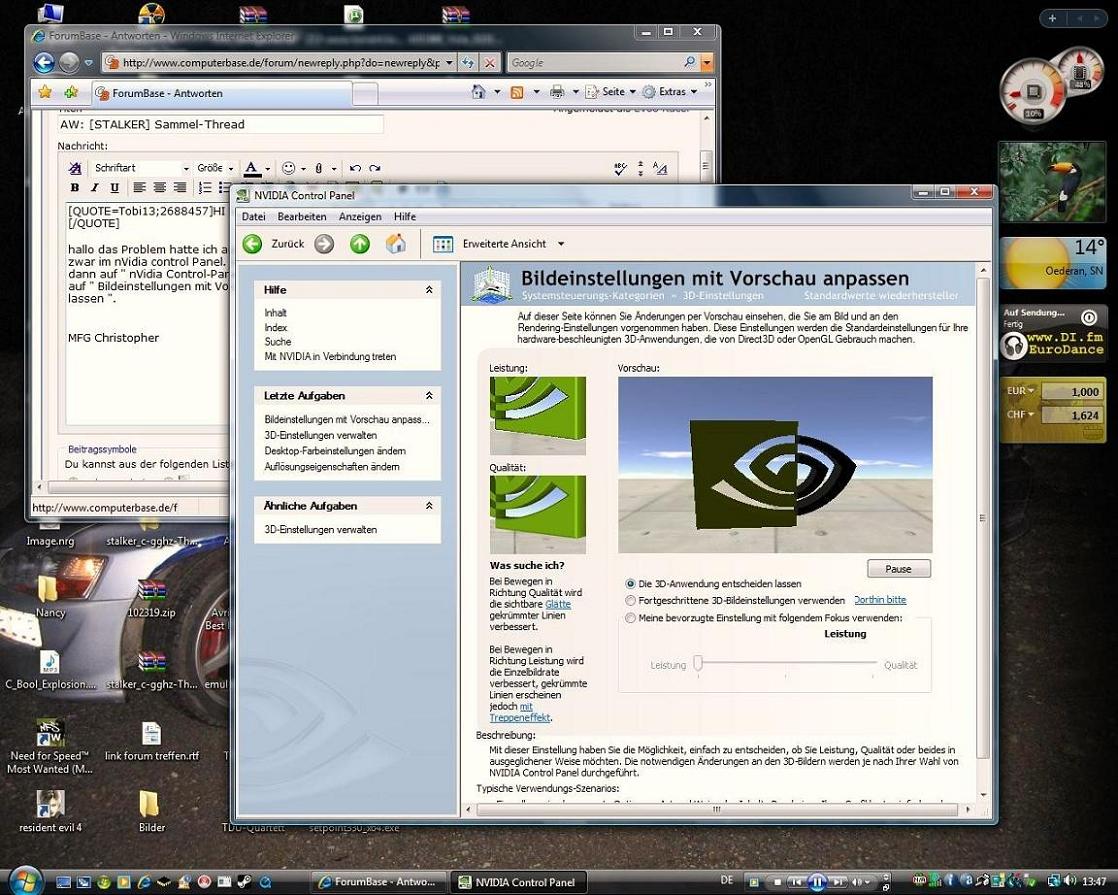Image resolution: width=1118 pixels, height=895 pixels.
Task: Click the green up arrow in NVIDIA toolbar
Action: (360, 244)
